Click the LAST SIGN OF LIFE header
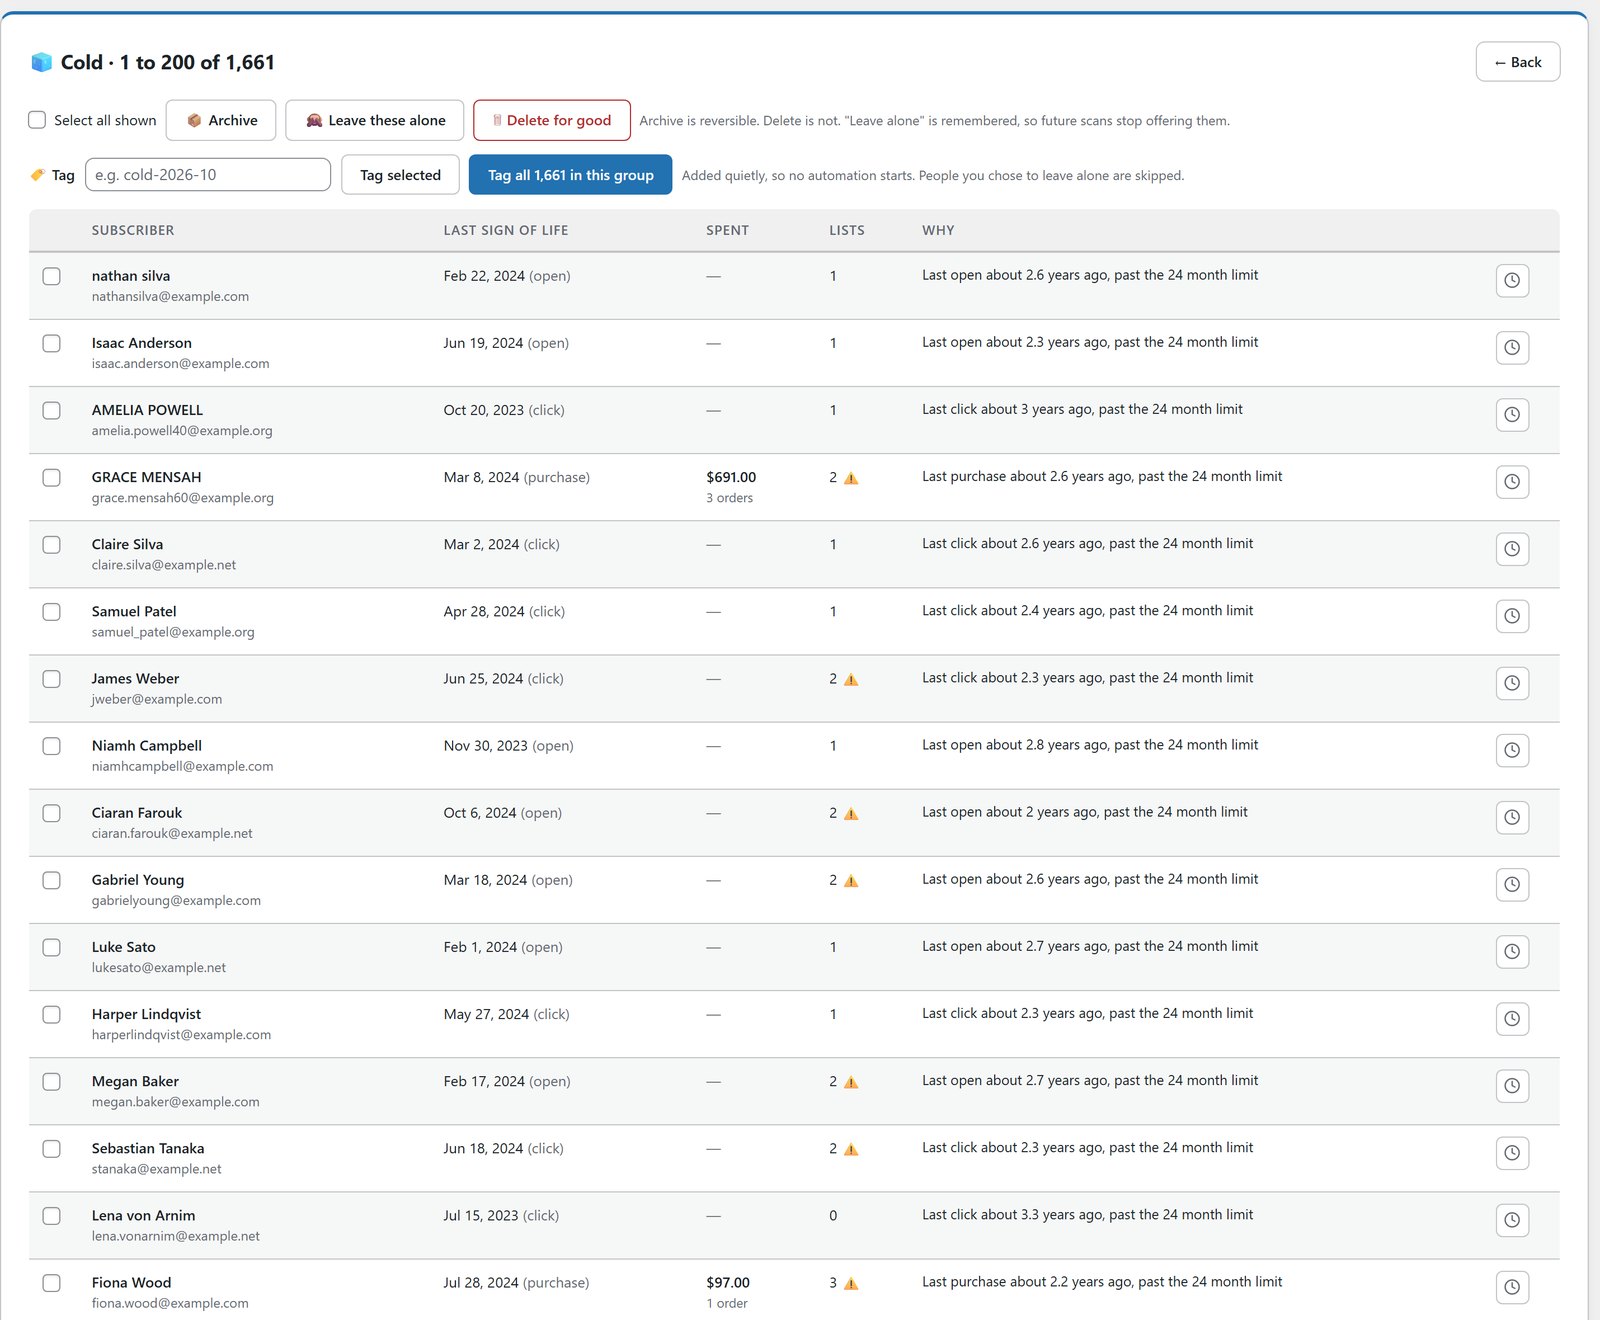The height and width of the screenshot is (1320, 1600). 506,230
